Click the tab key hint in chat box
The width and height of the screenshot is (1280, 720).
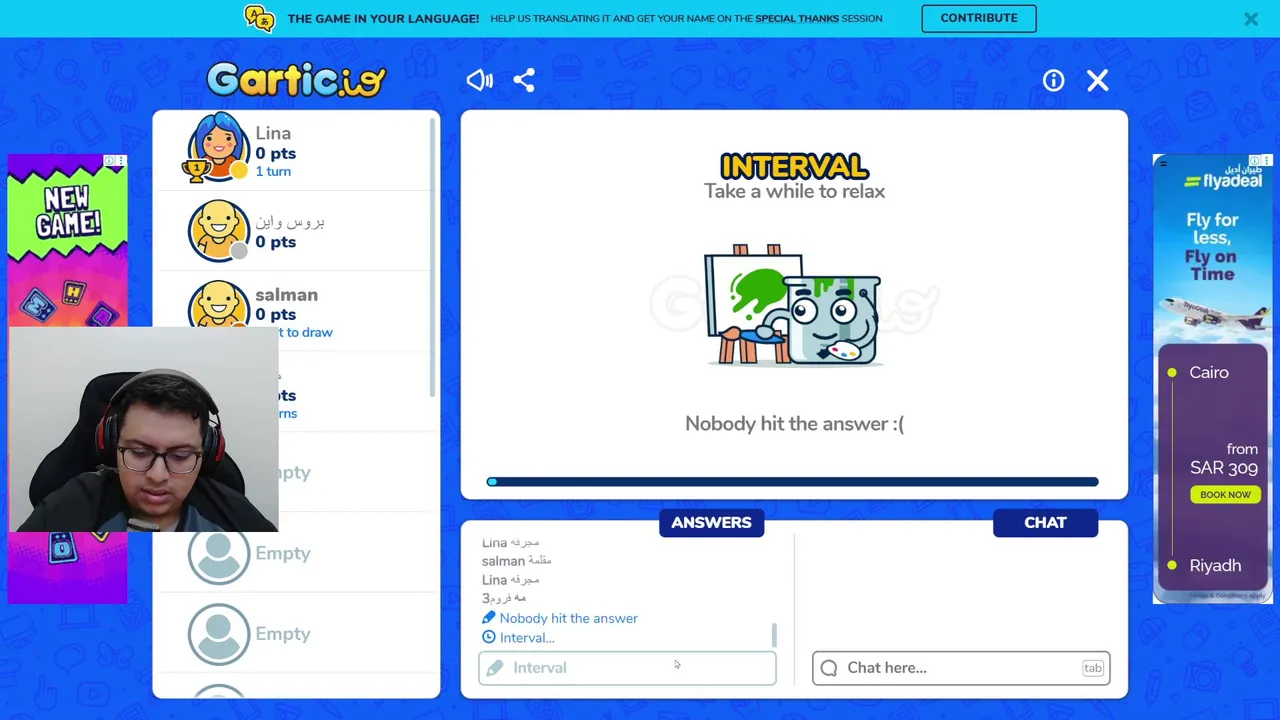[x=1092, y=668]
